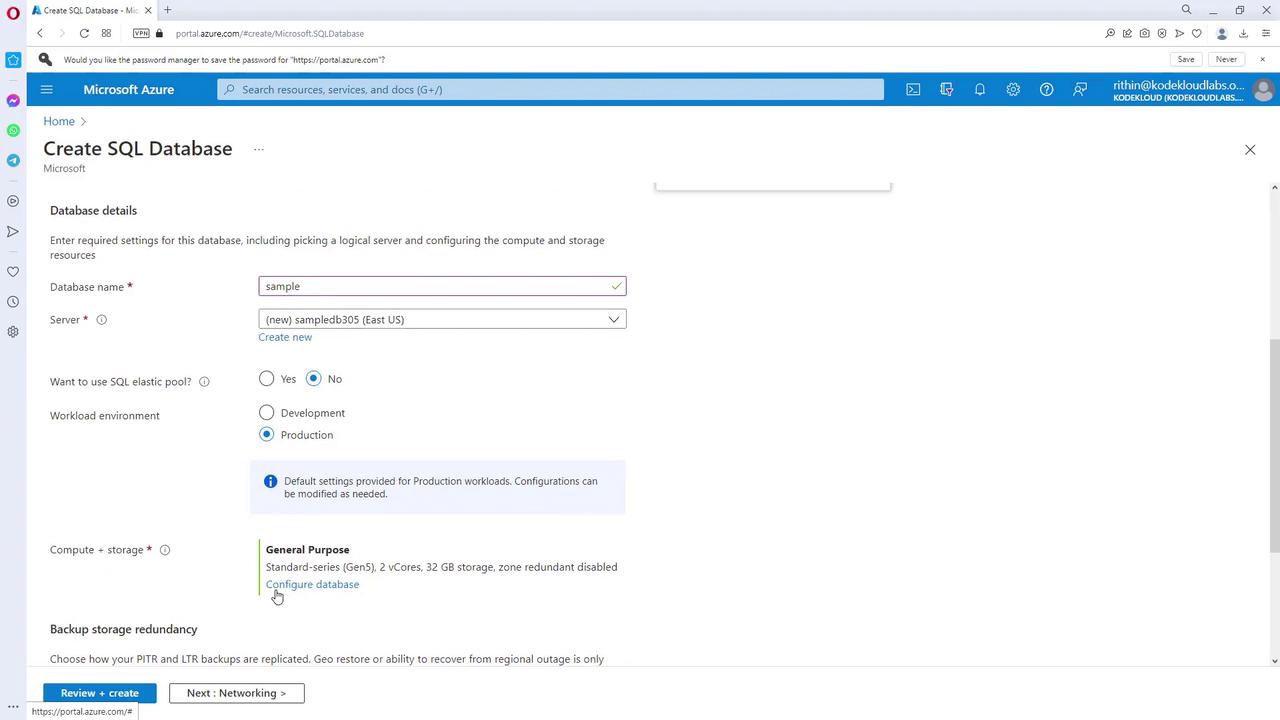Click Never in password manager prompt
This screenshot has height=720, width=1280.
click(x=1226, y=59)
